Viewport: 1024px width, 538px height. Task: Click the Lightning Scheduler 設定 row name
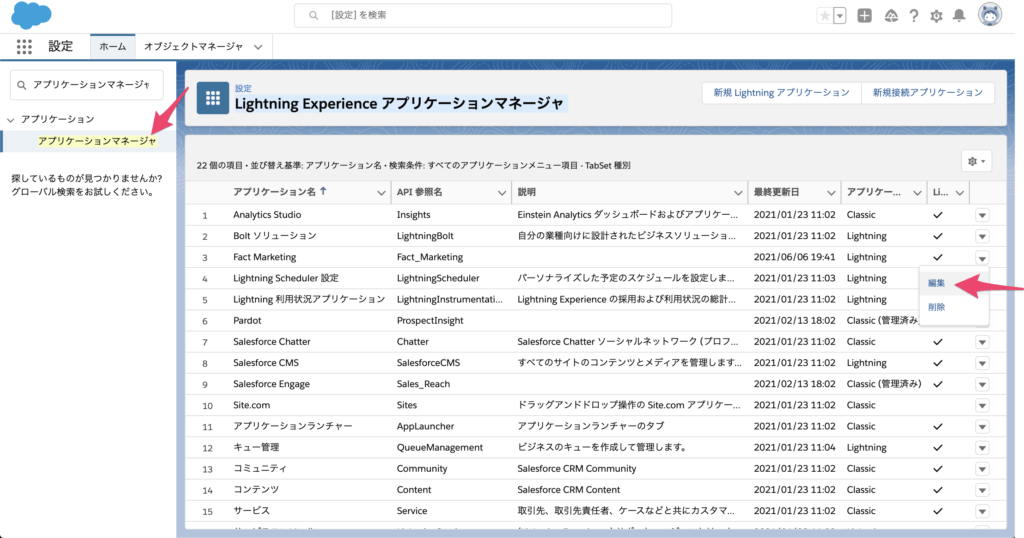point(286,278)
